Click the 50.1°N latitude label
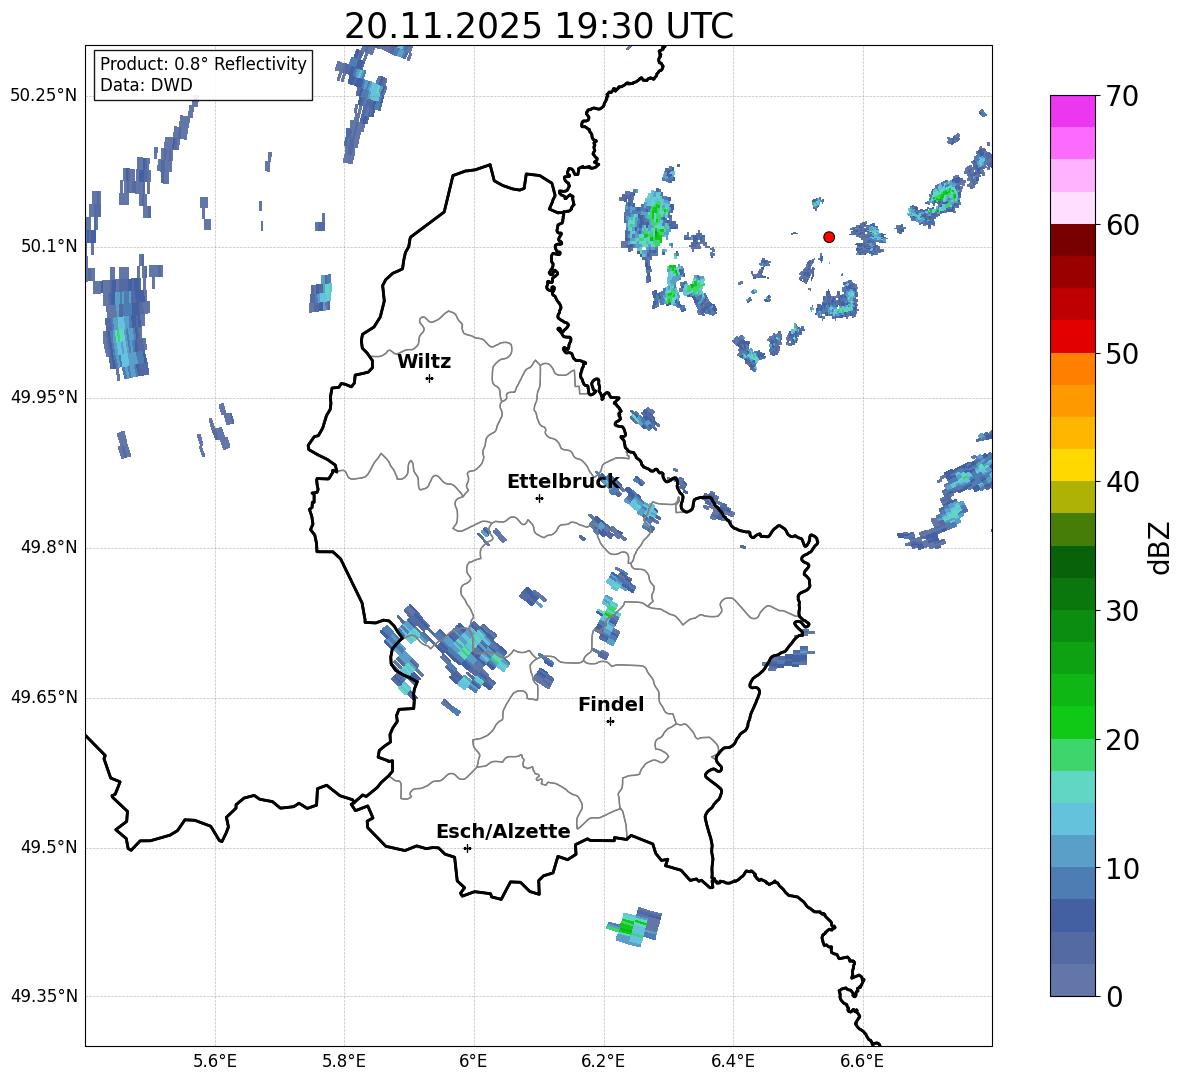Screen dimensions: 1184x1081 49,246
